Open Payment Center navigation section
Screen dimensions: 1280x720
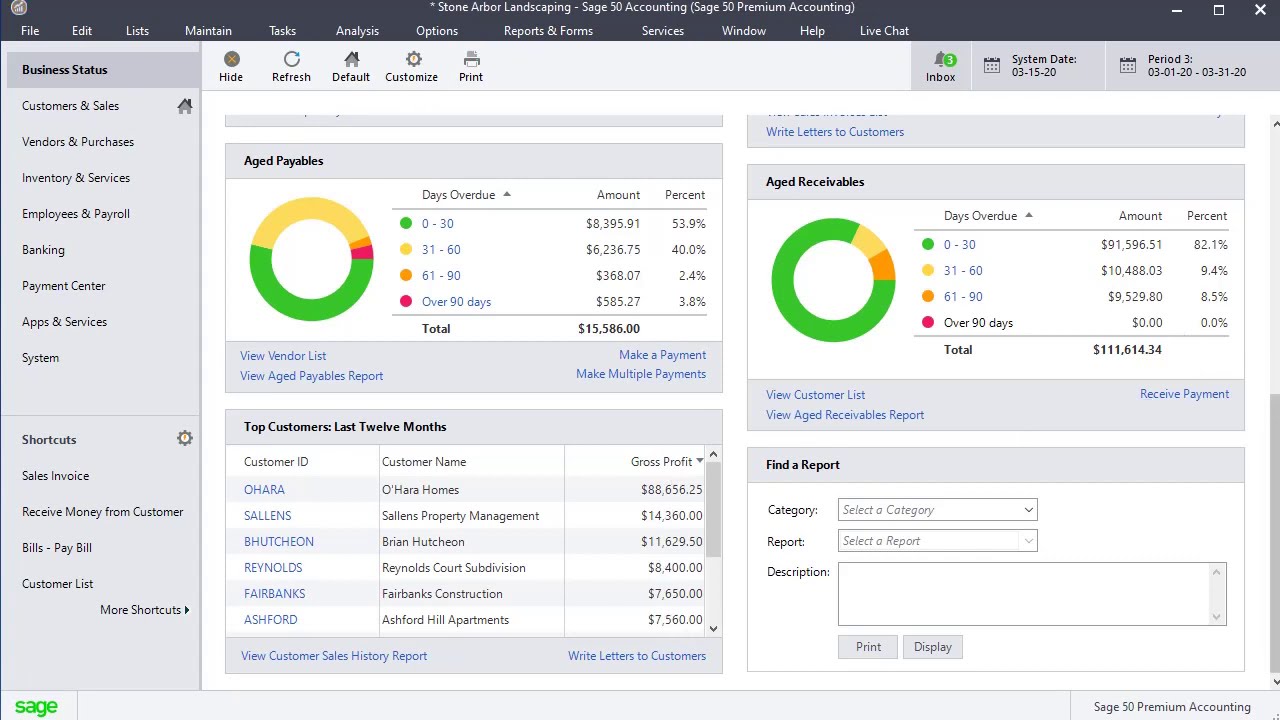click(63, 286)
